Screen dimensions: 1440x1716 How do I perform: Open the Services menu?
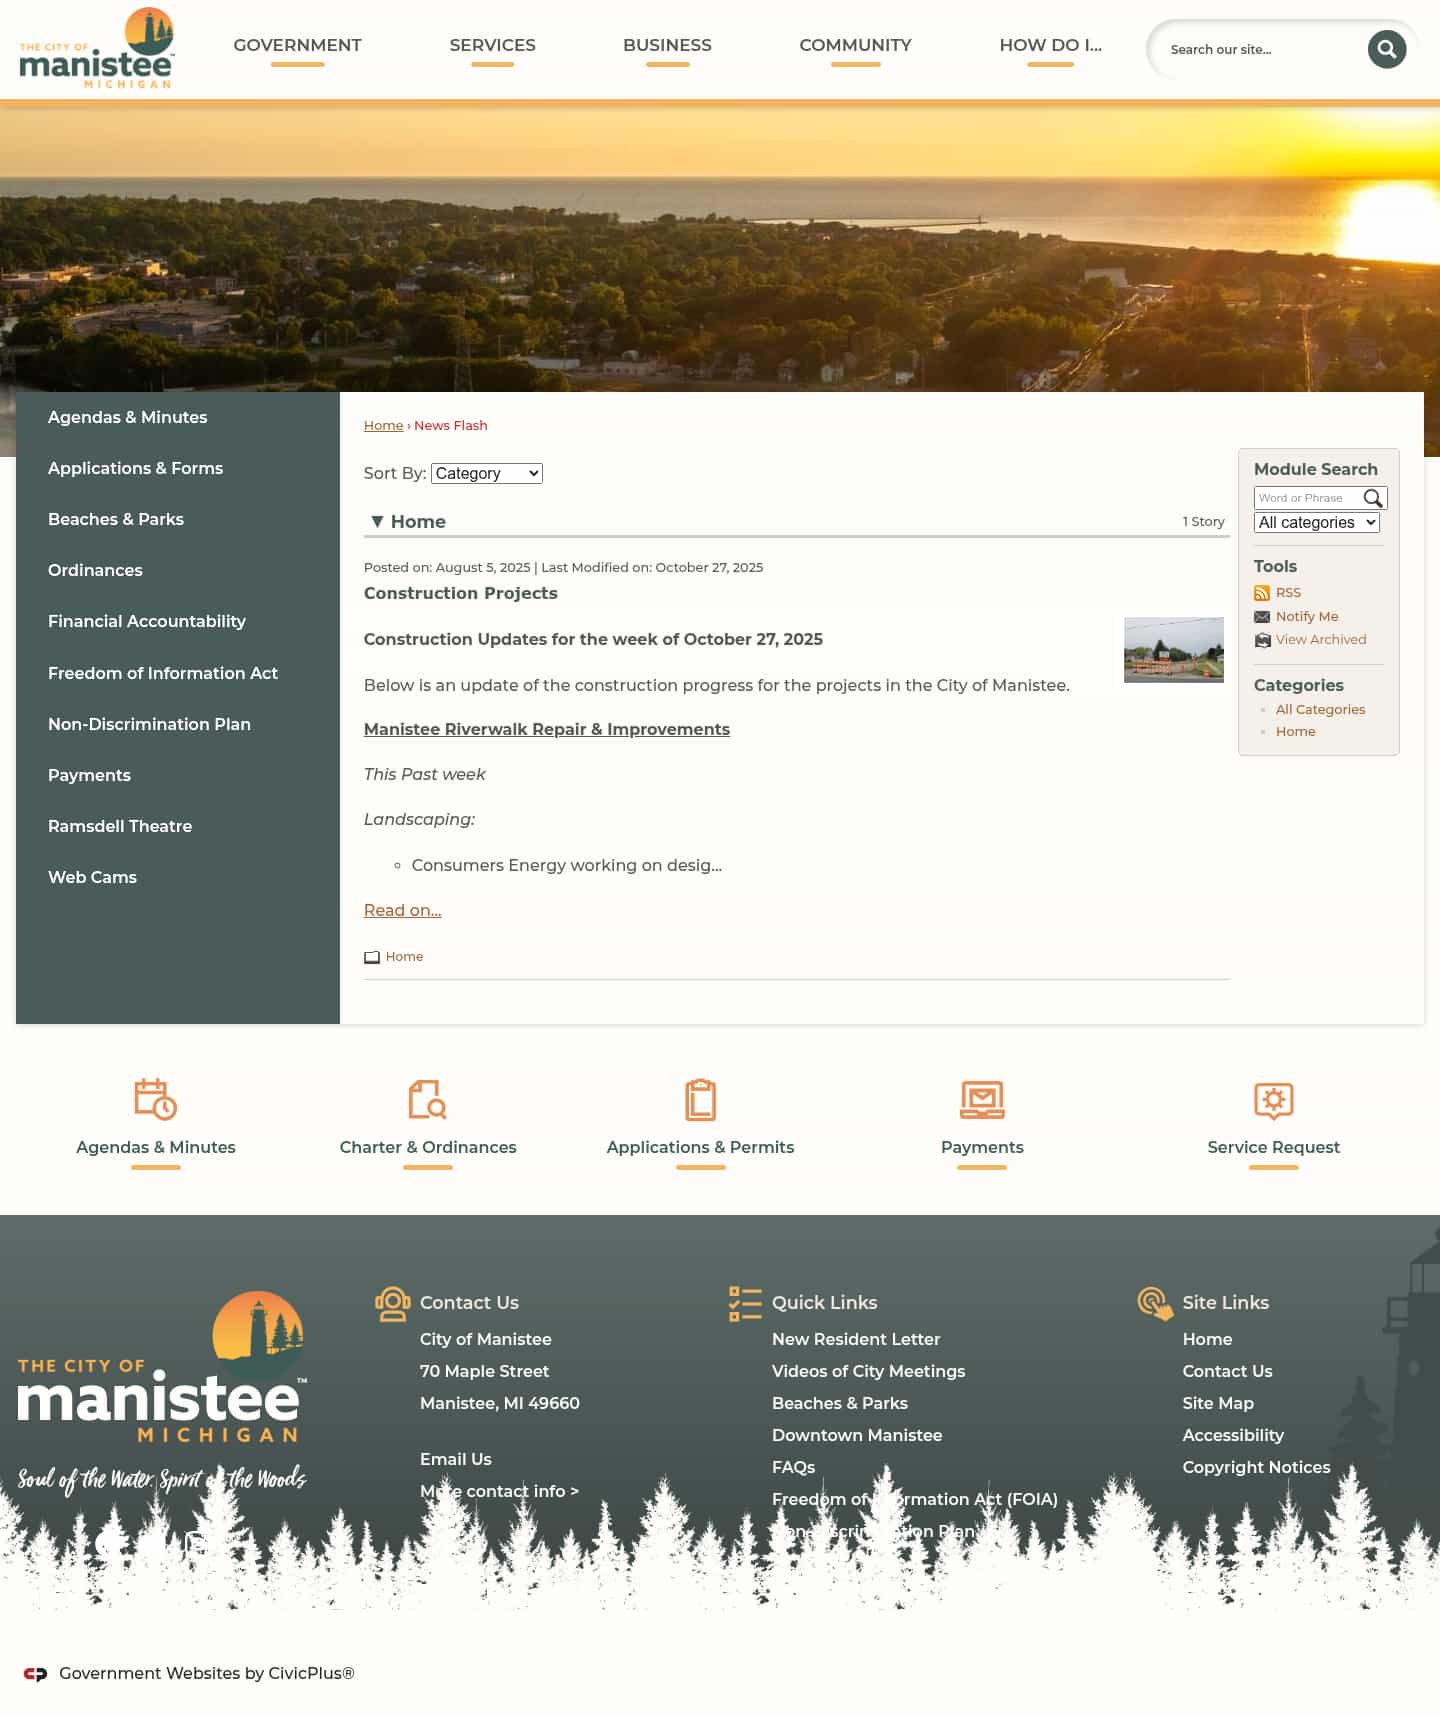[492, 45]
